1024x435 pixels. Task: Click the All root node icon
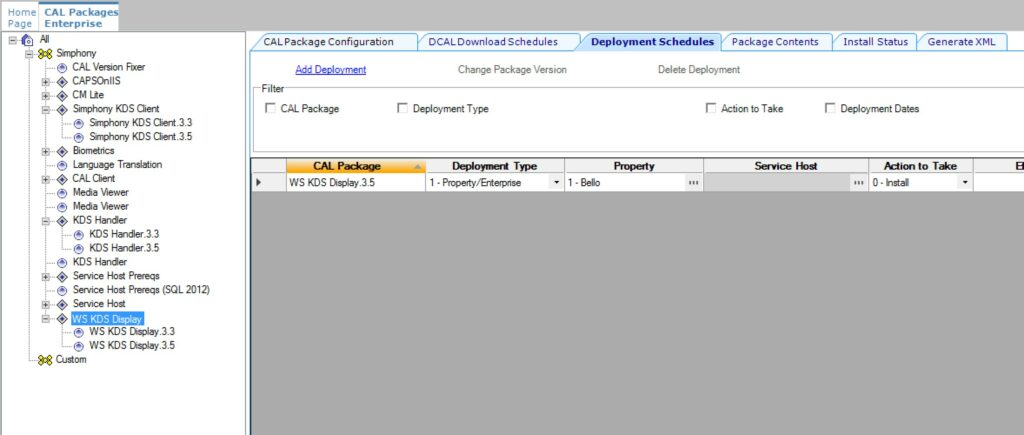pos(27,40)
